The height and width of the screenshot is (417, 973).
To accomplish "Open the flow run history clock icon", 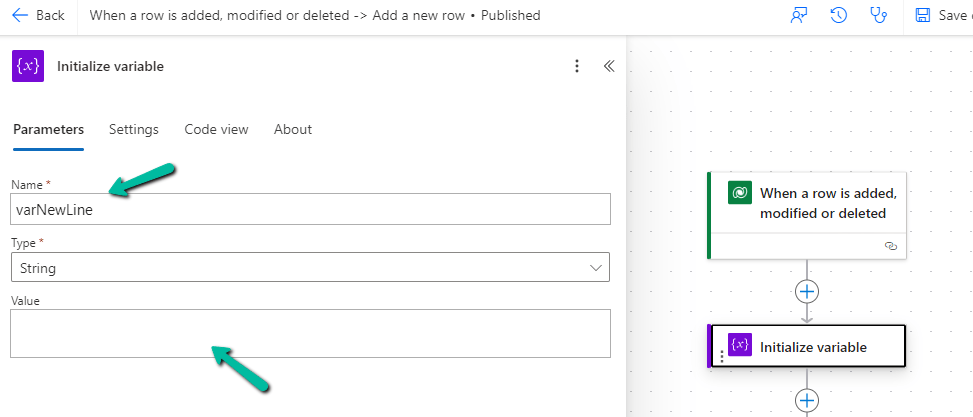I will 839,16.
